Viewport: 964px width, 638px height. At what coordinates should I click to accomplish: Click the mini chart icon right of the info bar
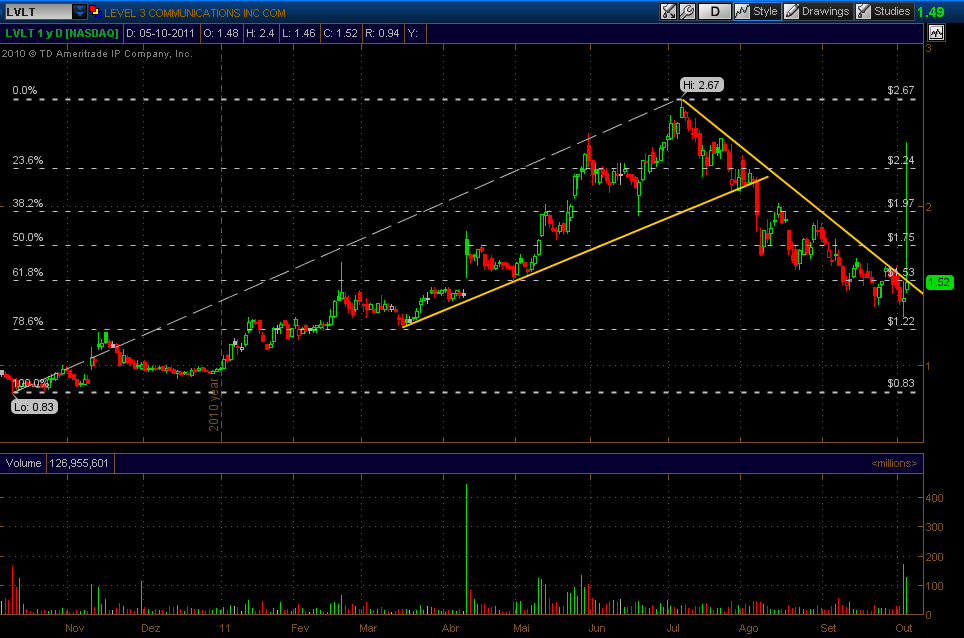tap(936, 33)
